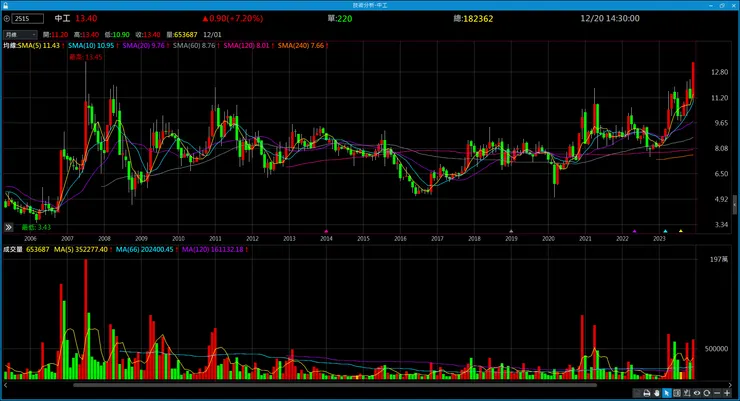
Task: Click the horizontal scrollbar thumb
Action: pos(335,385)
